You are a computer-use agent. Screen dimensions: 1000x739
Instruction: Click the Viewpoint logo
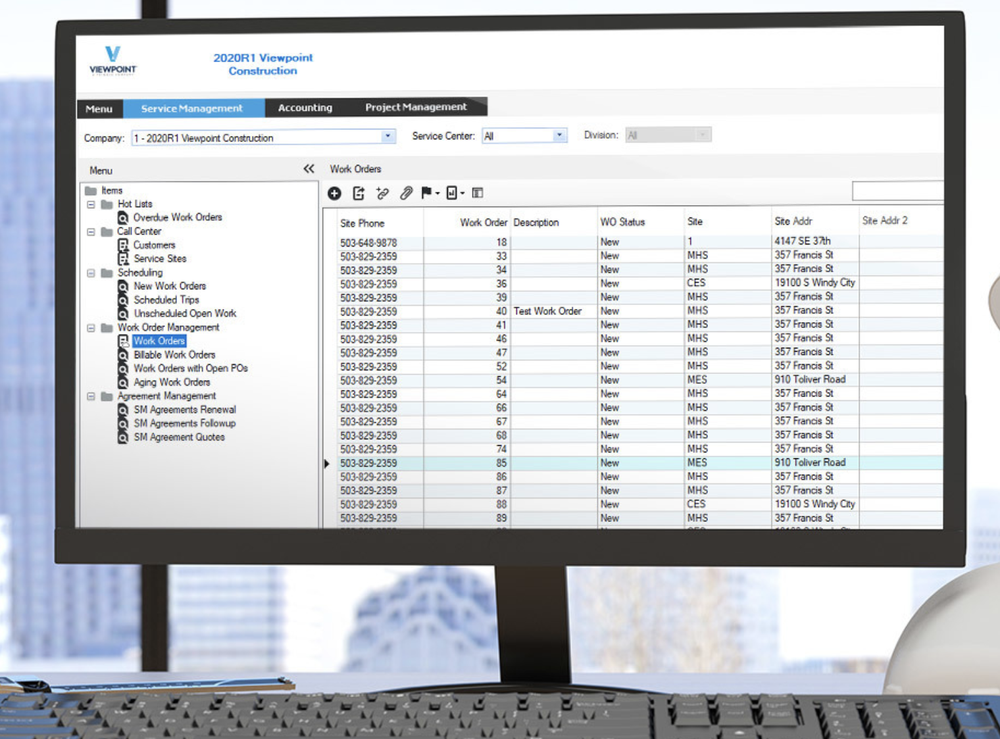113,61
